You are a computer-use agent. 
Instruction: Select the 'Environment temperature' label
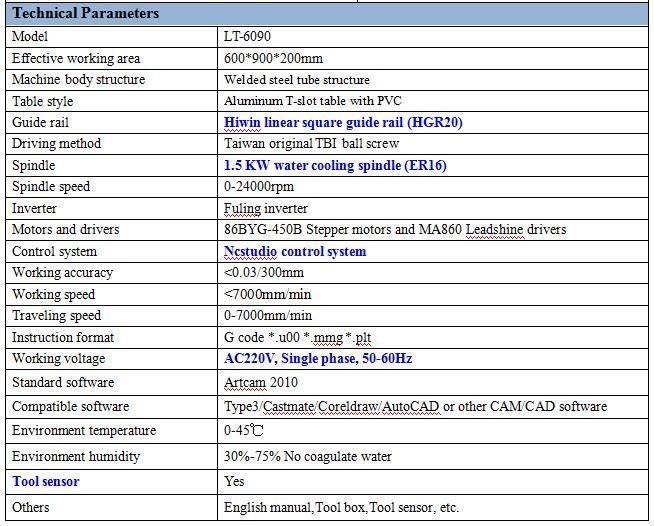coord(84,430)
